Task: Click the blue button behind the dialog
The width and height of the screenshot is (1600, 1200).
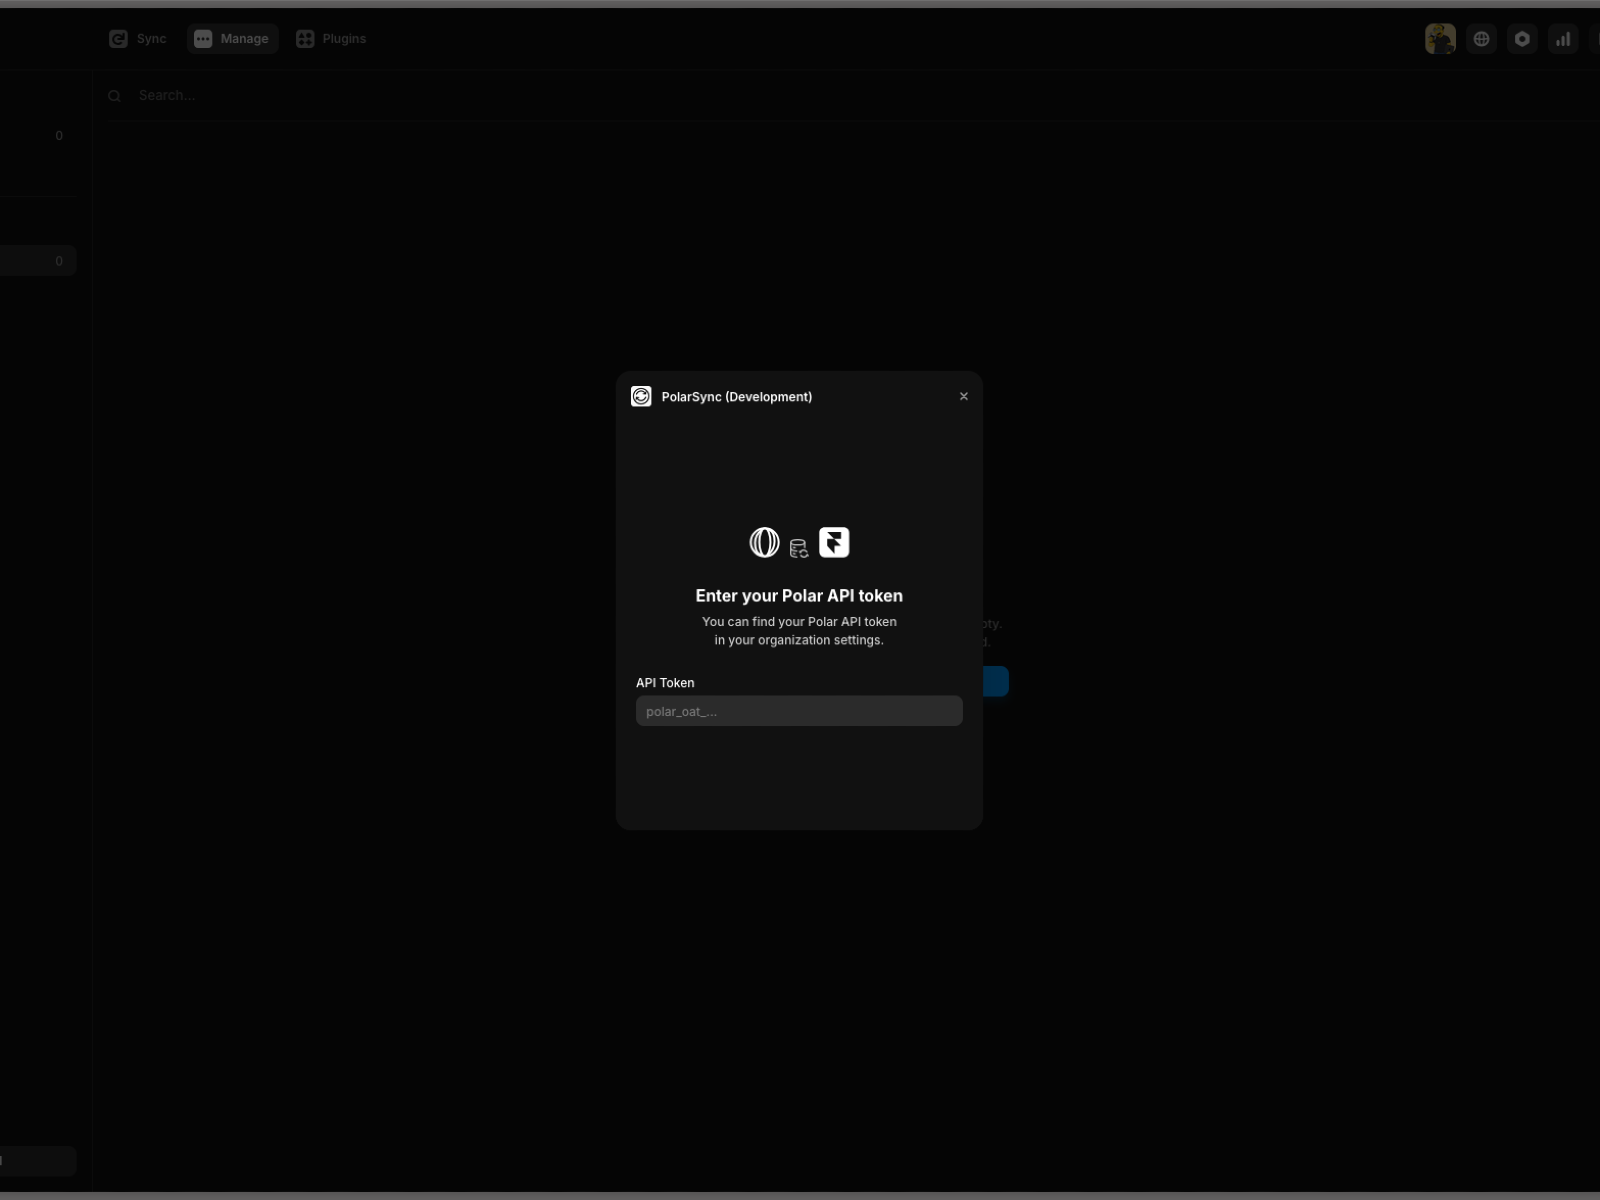Action: click(996, 681)
